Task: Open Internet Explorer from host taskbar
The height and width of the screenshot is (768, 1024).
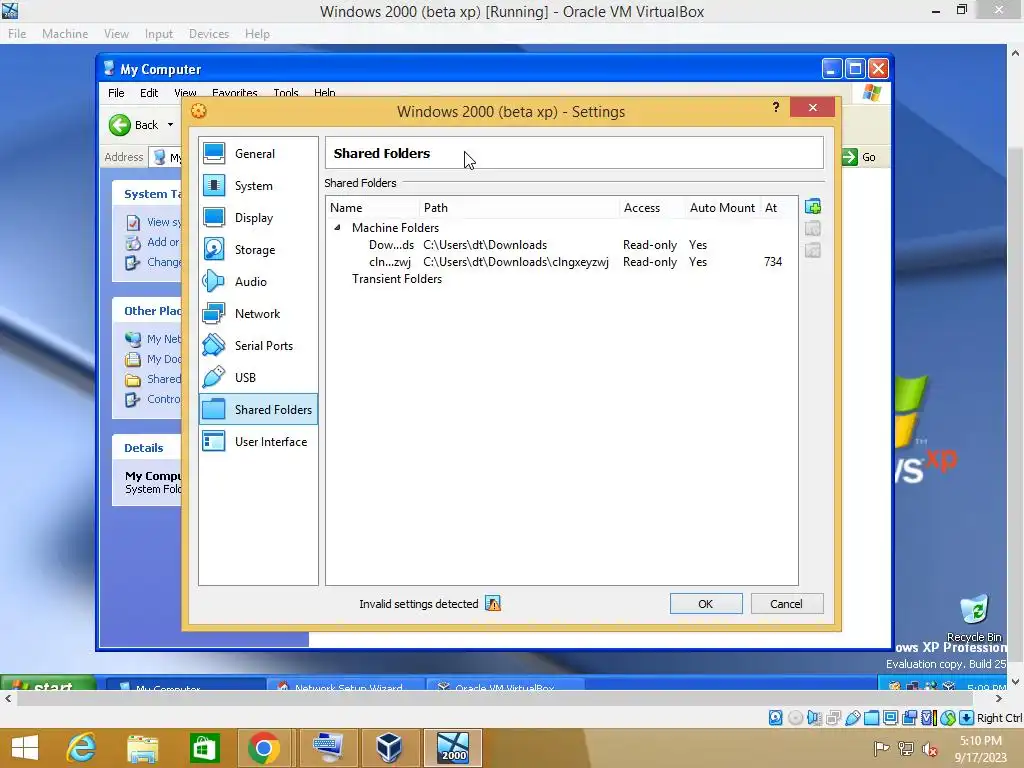Action: (82, 748)
